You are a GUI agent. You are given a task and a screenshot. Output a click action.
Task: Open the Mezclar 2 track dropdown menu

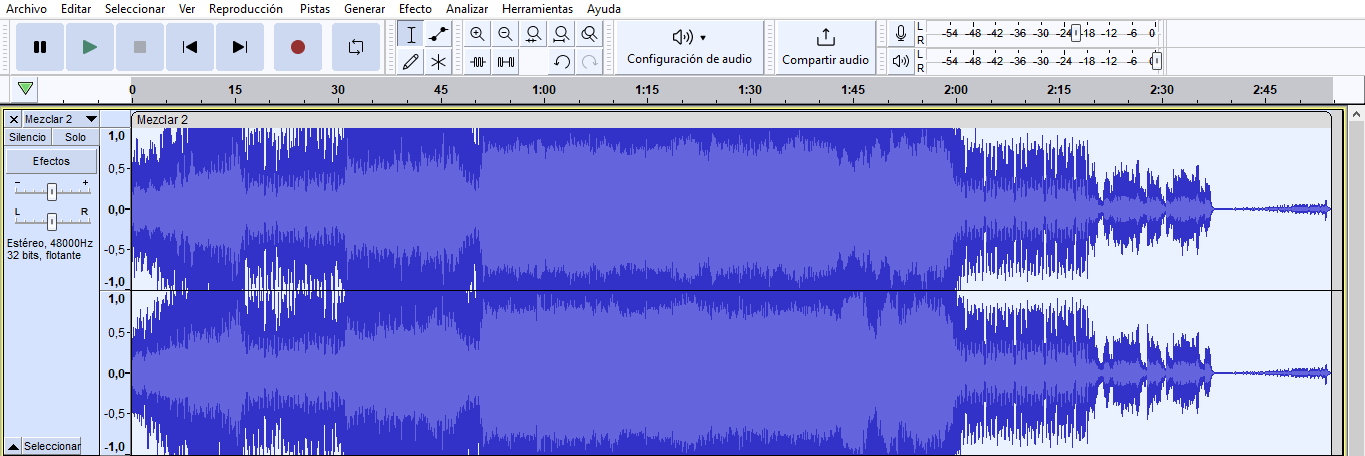(61, 119)
